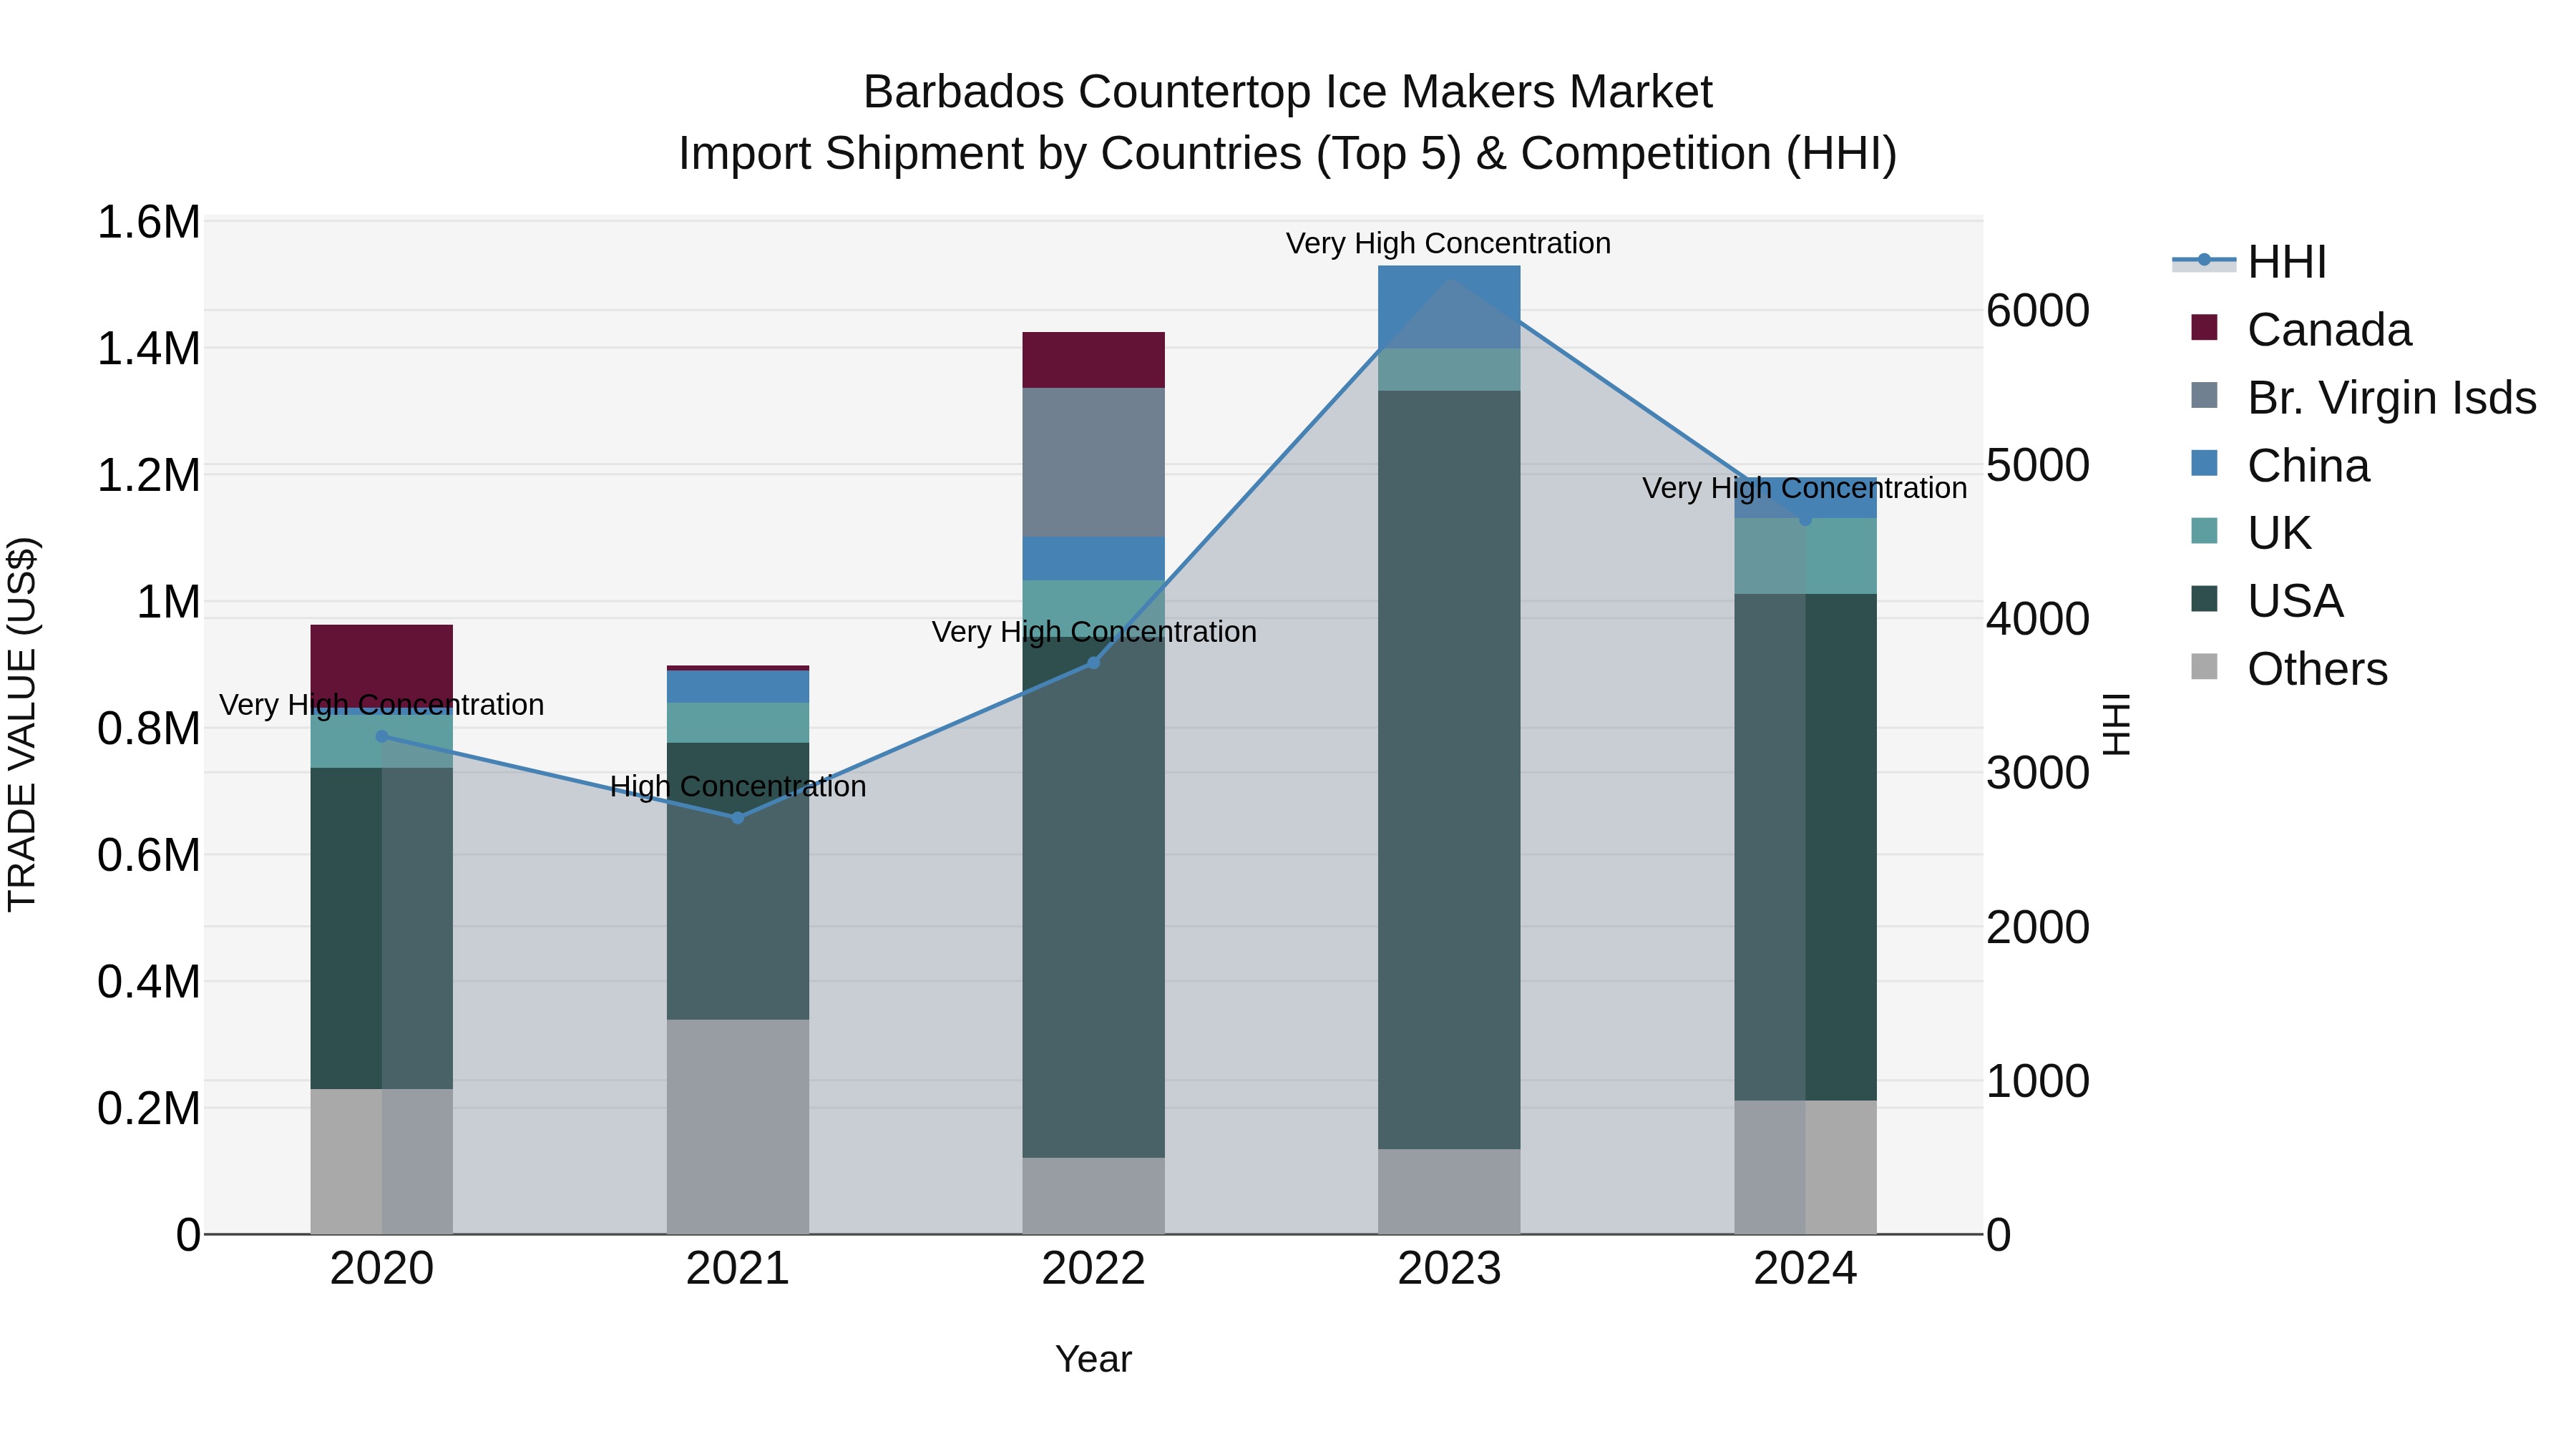Click the 2023 x-axis label
The image size is (2576, 1449).
tap(1449, 1269)
